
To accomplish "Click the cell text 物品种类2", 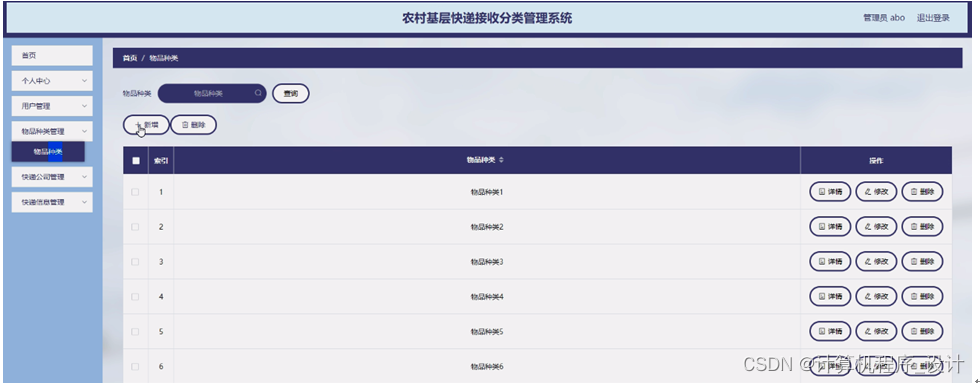I will 487,227.
